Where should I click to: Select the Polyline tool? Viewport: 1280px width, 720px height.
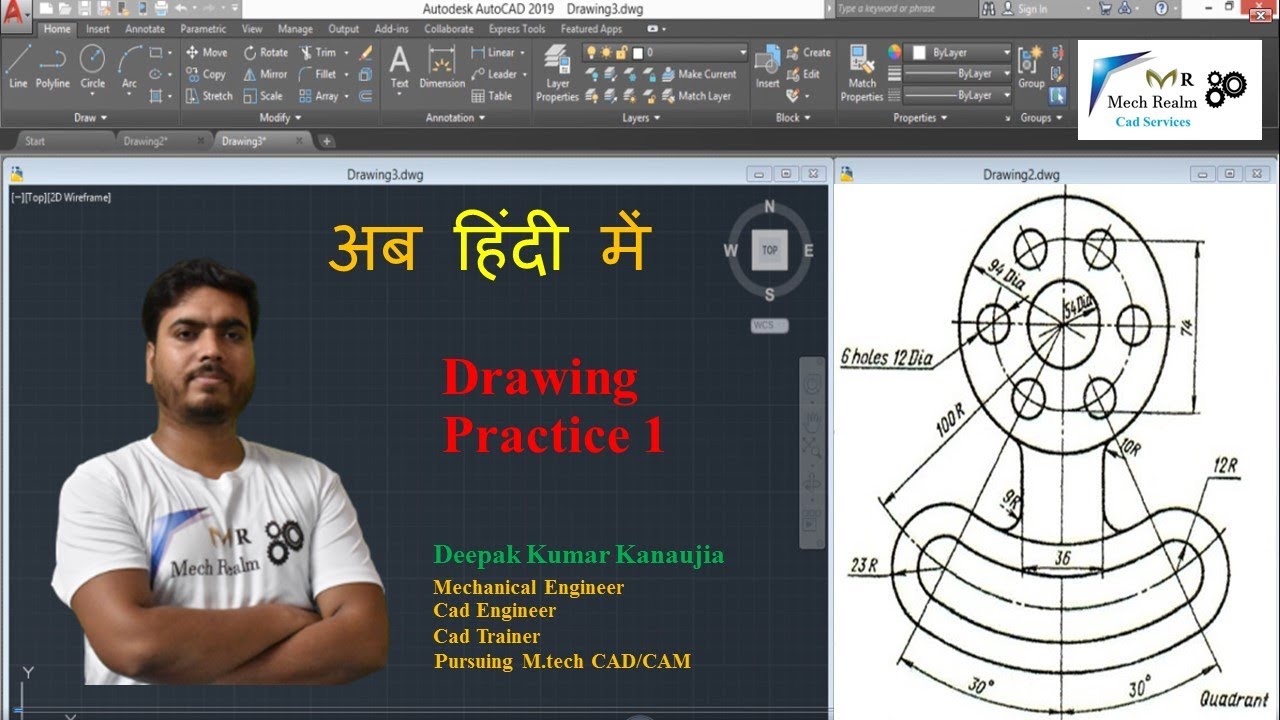pos(53,67)
